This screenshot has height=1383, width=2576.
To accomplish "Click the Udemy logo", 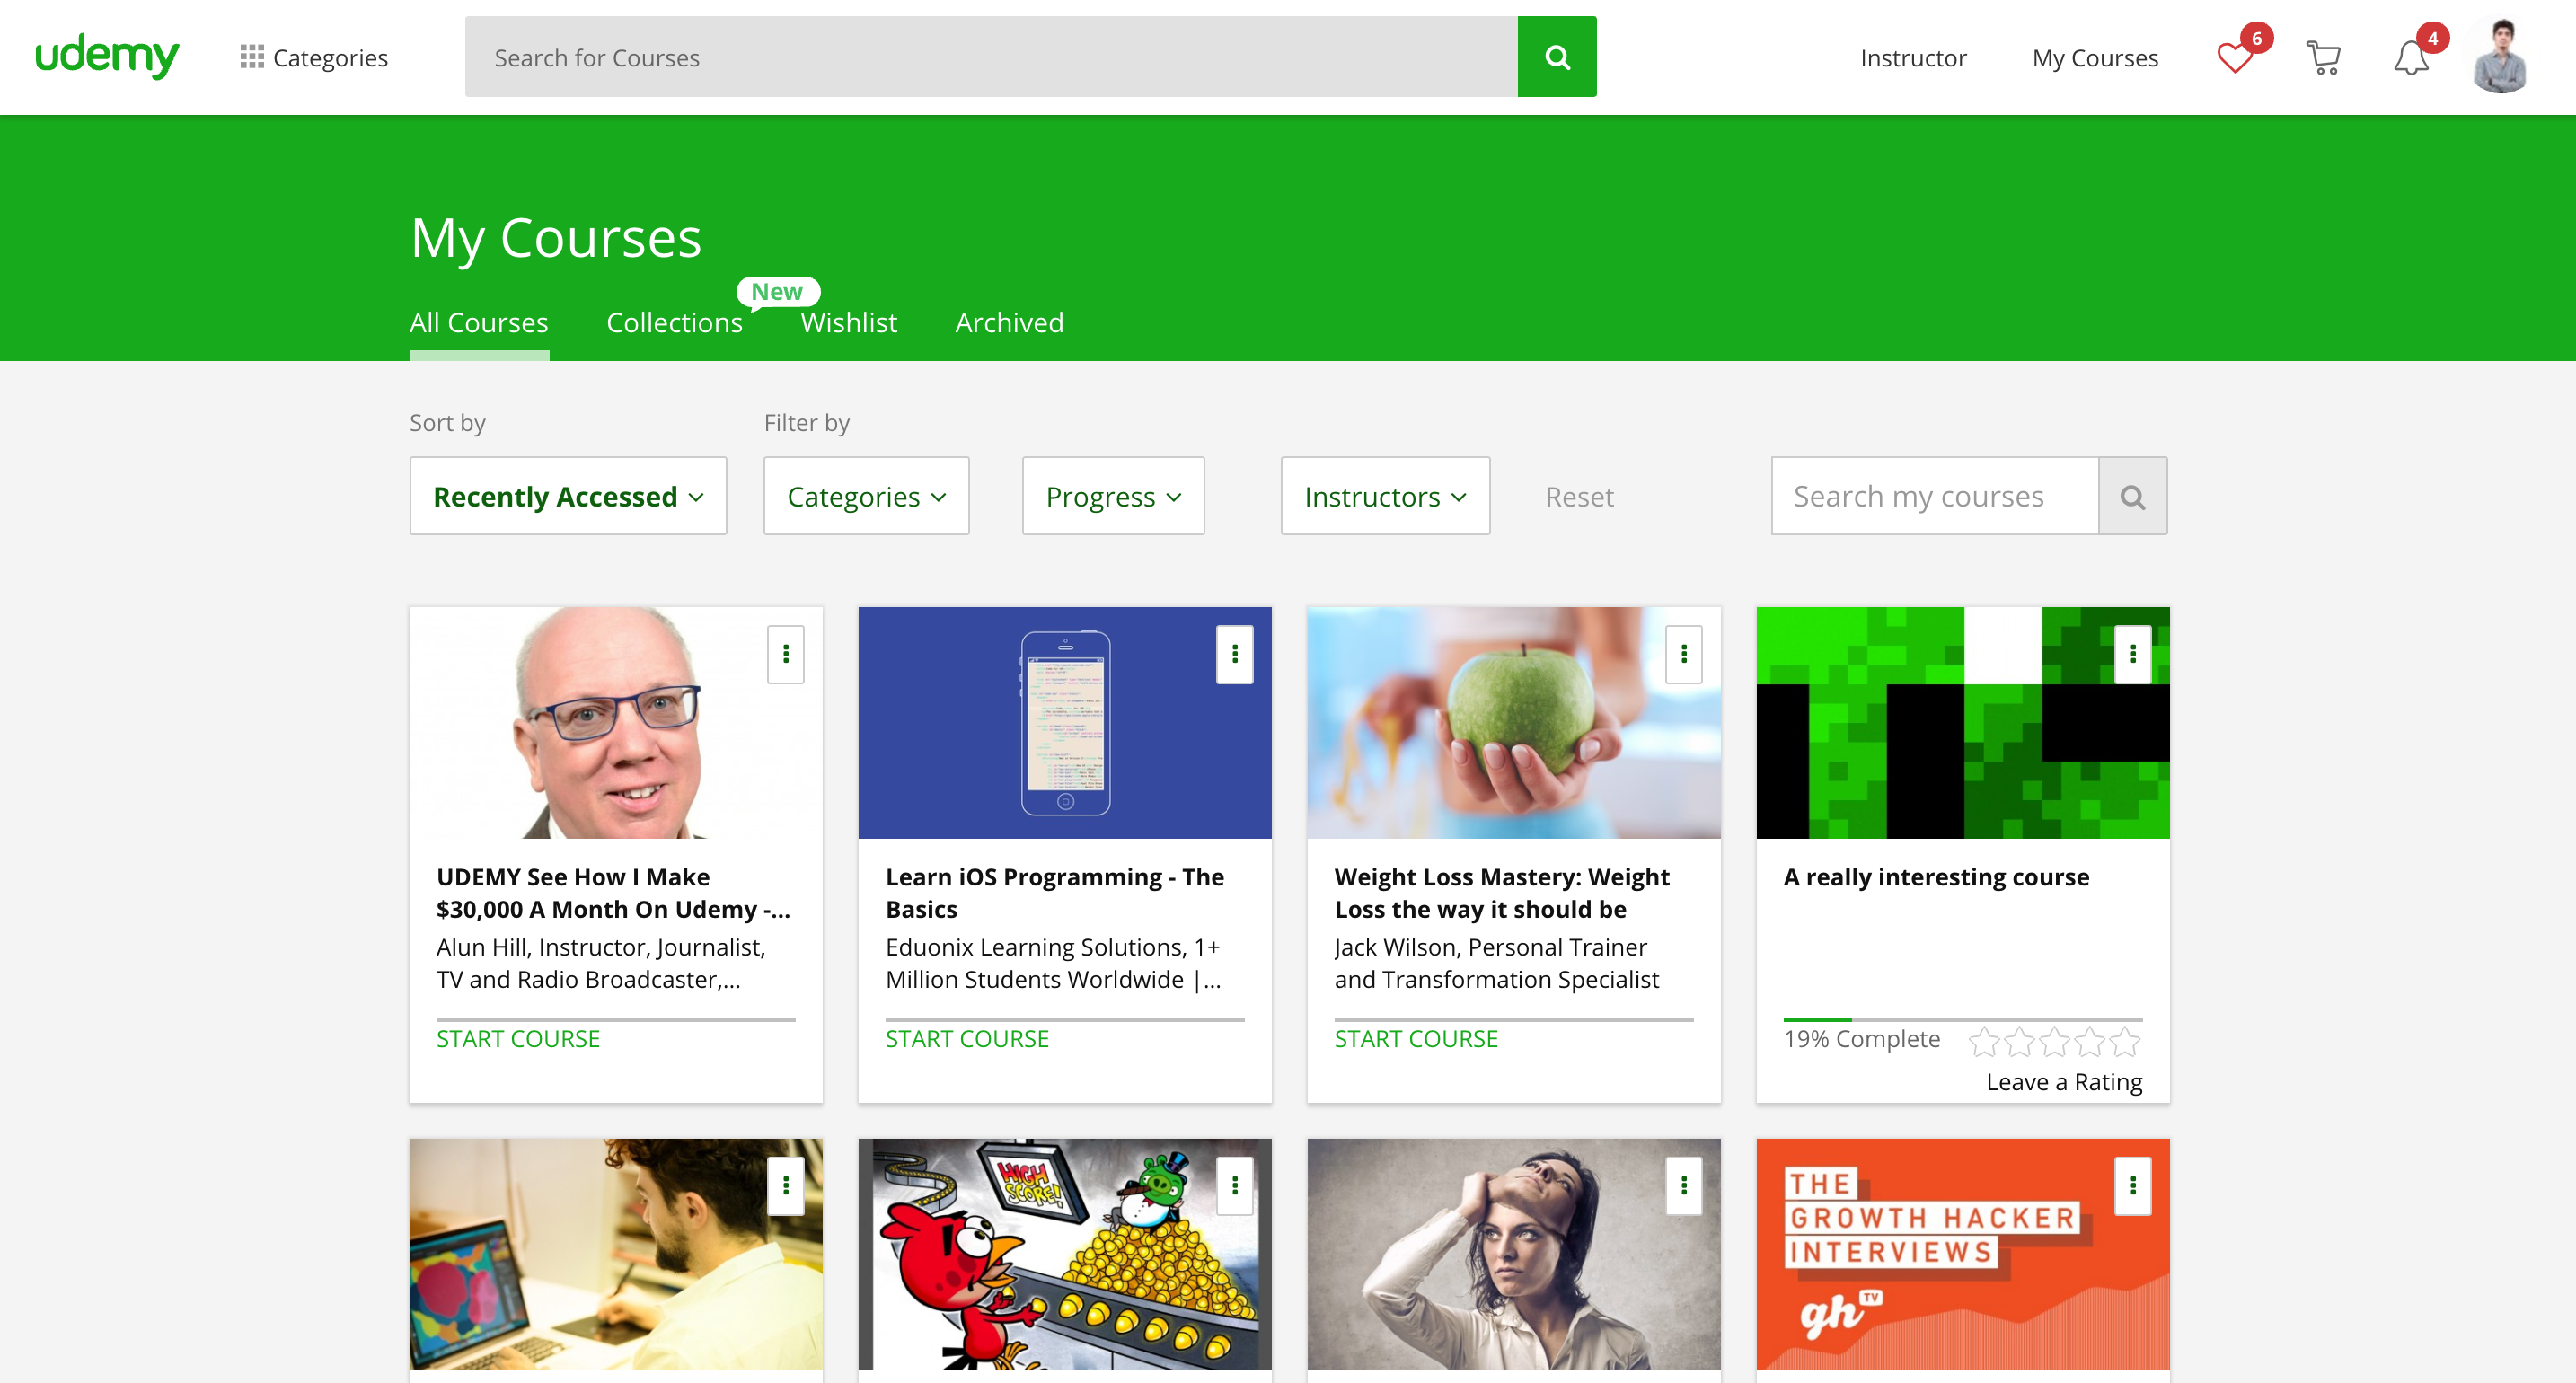I will pyautogui.click(x=107, y=56).
